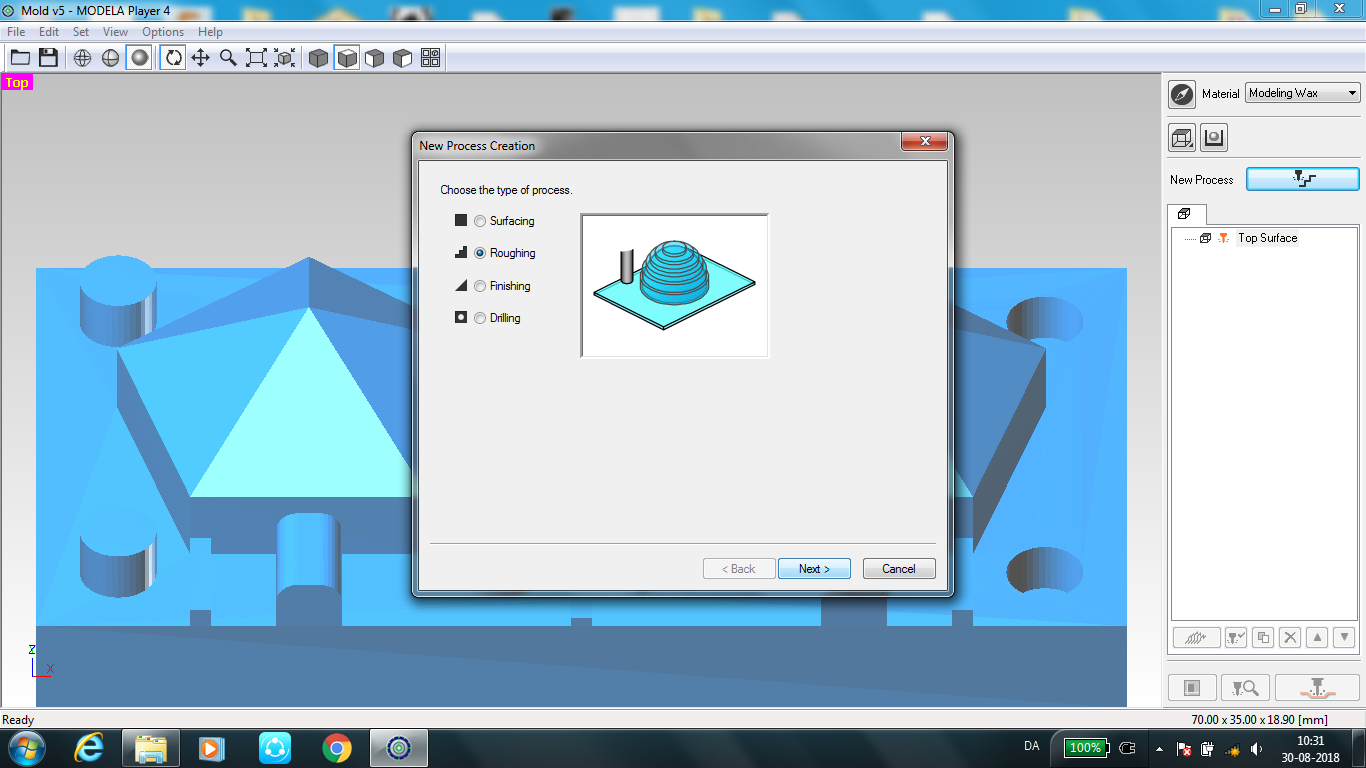Screen dimensions: 1366x768
Task: Open the media player taskbar icon
Action: [x=213, y=747]
